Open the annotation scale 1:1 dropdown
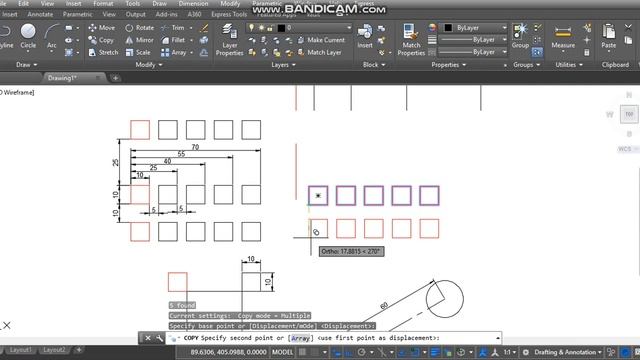 (x=509, y=352)
